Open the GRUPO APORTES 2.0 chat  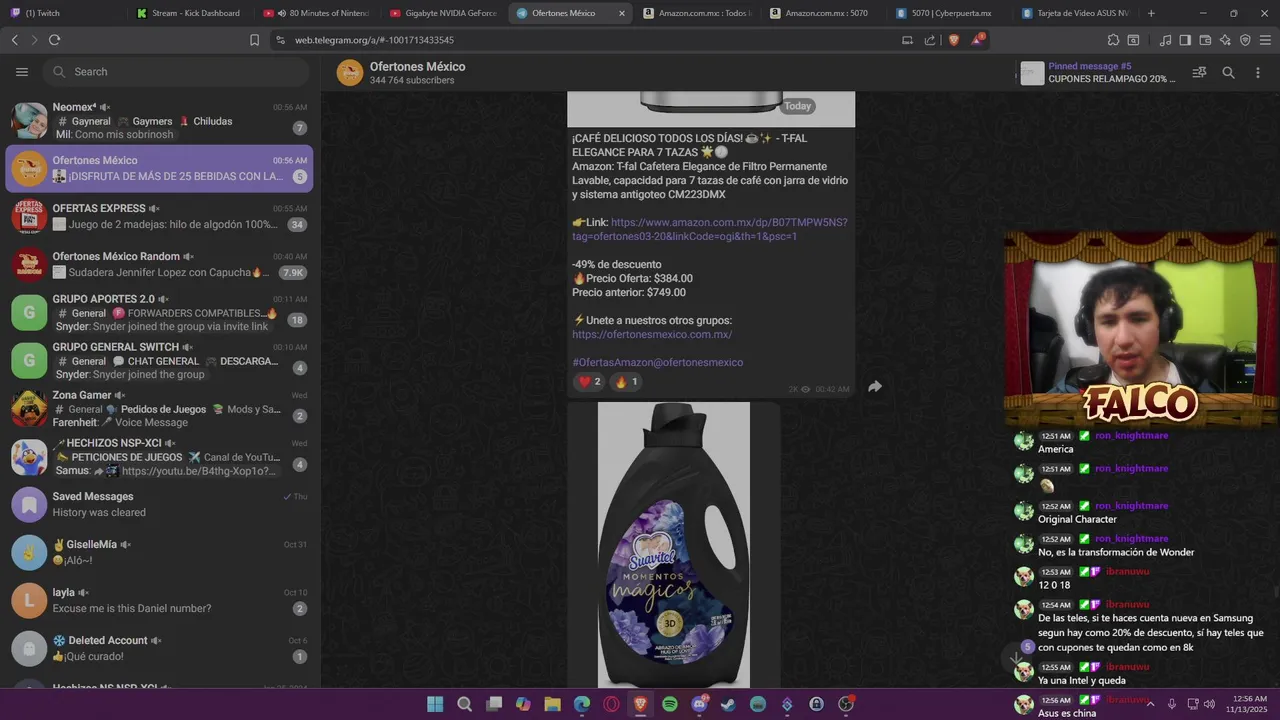pyautogui.click(x=159, y=312)
